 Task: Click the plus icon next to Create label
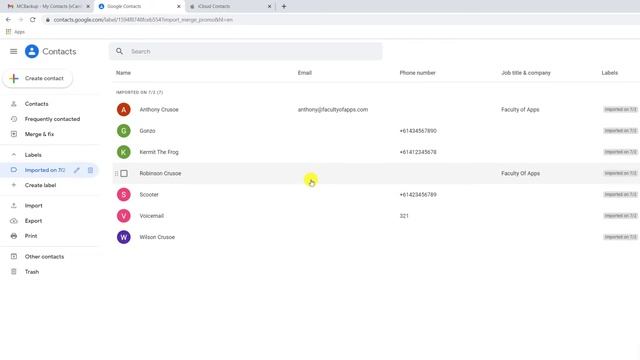tap(13, 185)
